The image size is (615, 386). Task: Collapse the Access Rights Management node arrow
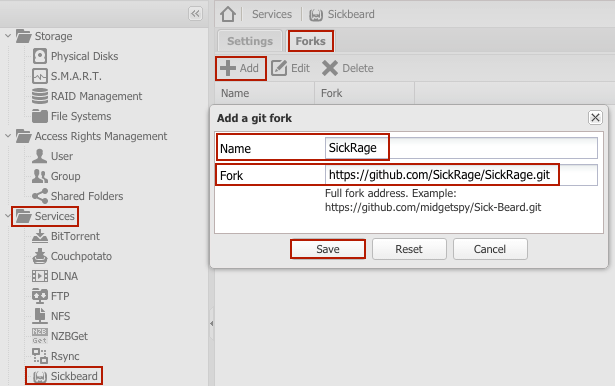(7, 136)
